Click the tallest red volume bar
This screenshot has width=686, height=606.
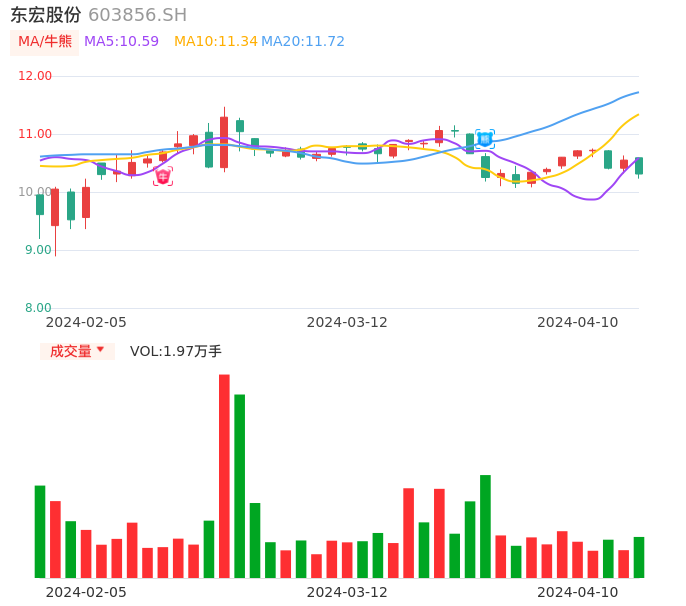coord(224,476)
